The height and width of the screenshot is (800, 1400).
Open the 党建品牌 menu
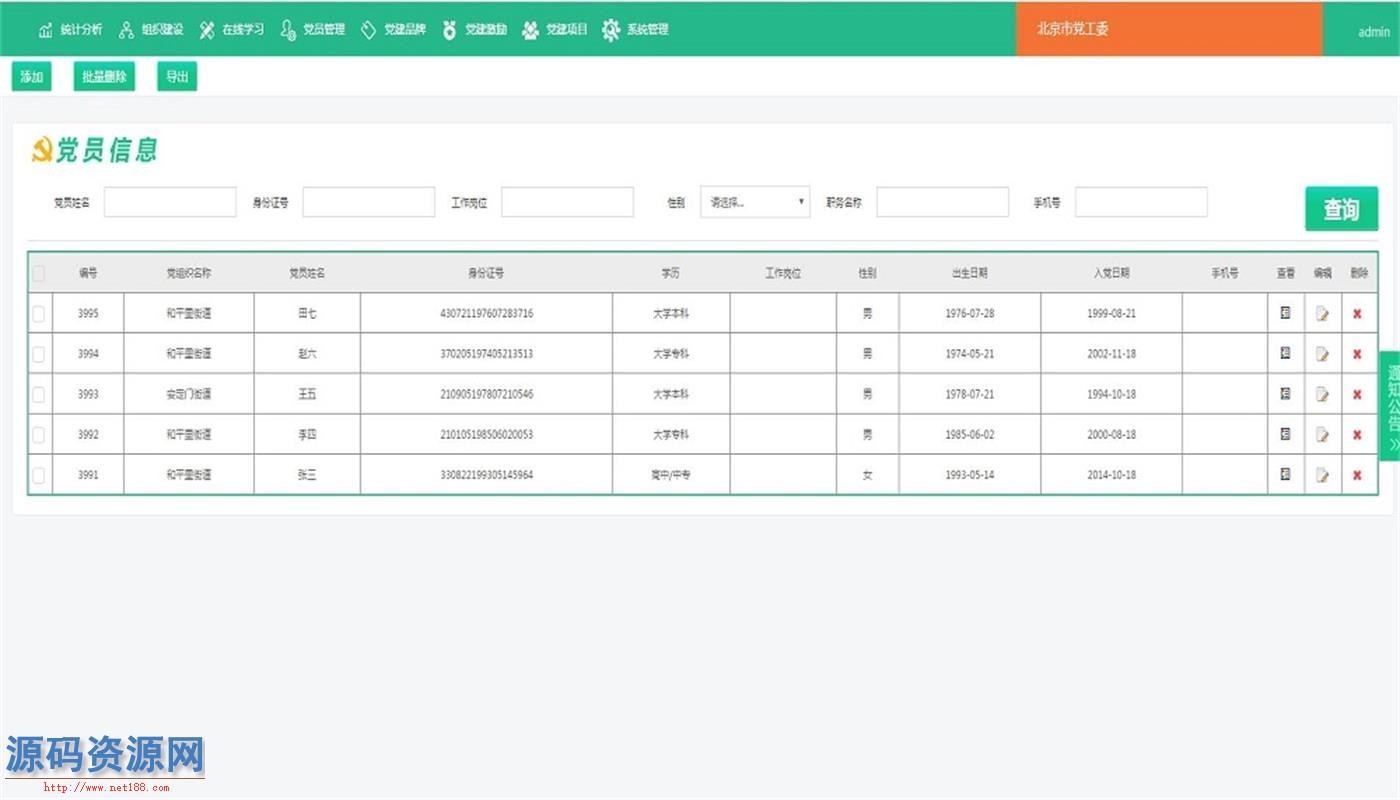point(394,30)
